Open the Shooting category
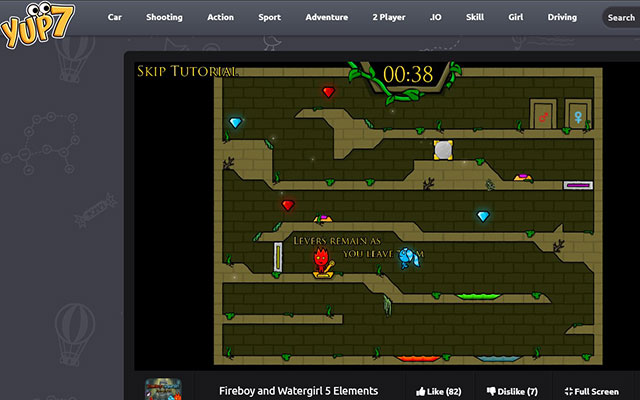 [x=164, y=17]
